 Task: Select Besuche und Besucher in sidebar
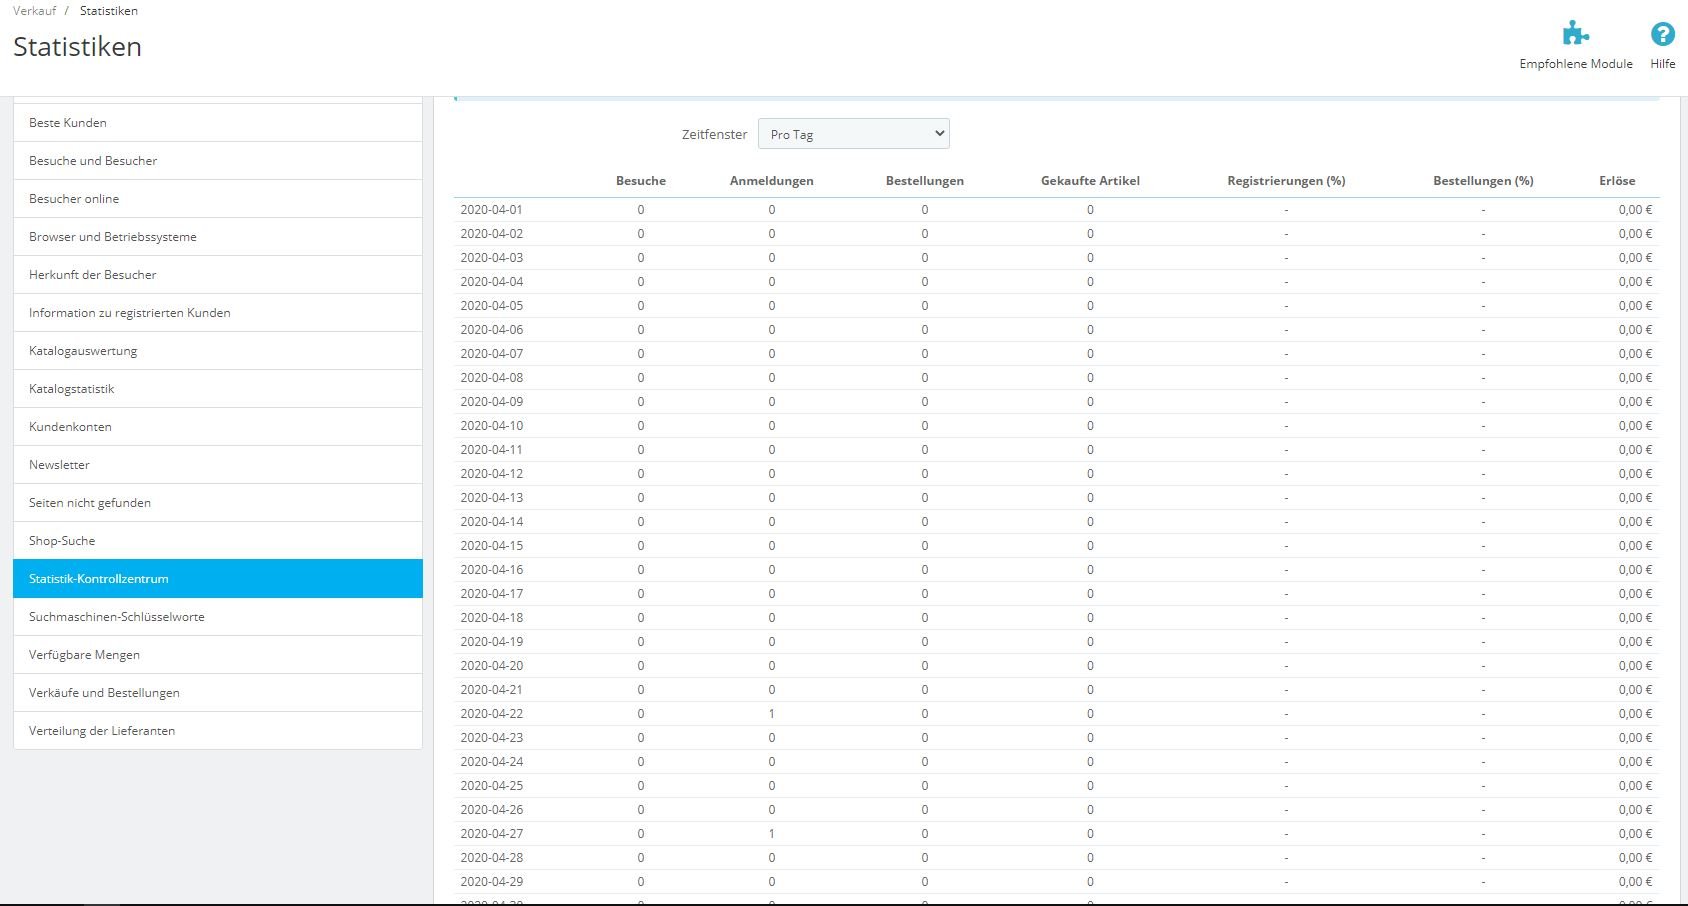point(218,161)
